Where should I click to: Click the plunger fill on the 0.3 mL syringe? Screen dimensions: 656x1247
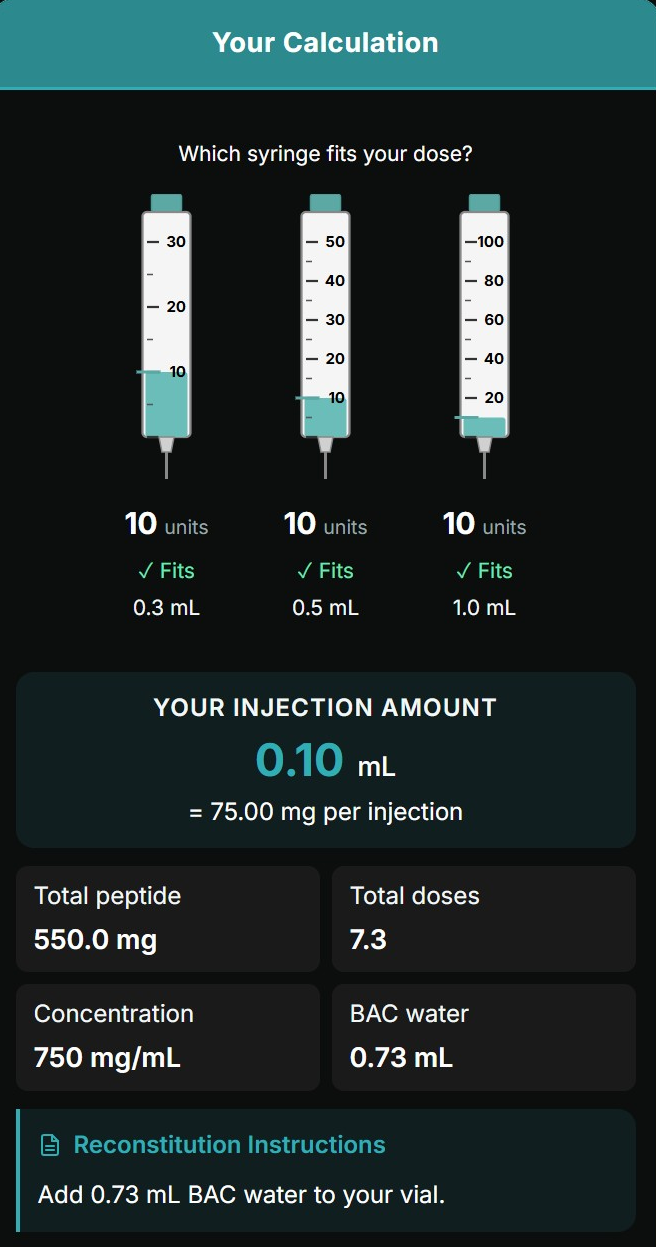point(165,405)
